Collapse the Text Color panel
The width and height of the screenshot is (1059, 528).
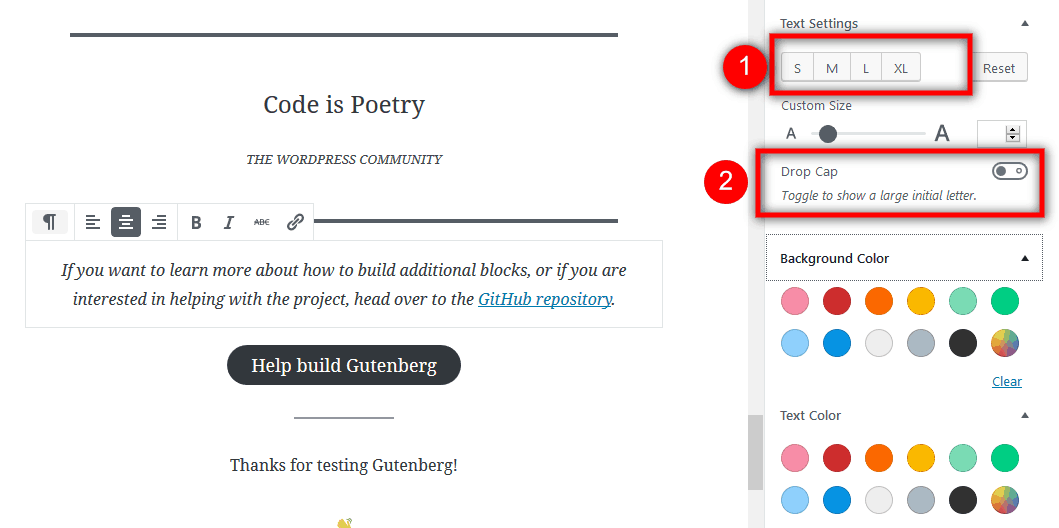(x=1025, y=415)
